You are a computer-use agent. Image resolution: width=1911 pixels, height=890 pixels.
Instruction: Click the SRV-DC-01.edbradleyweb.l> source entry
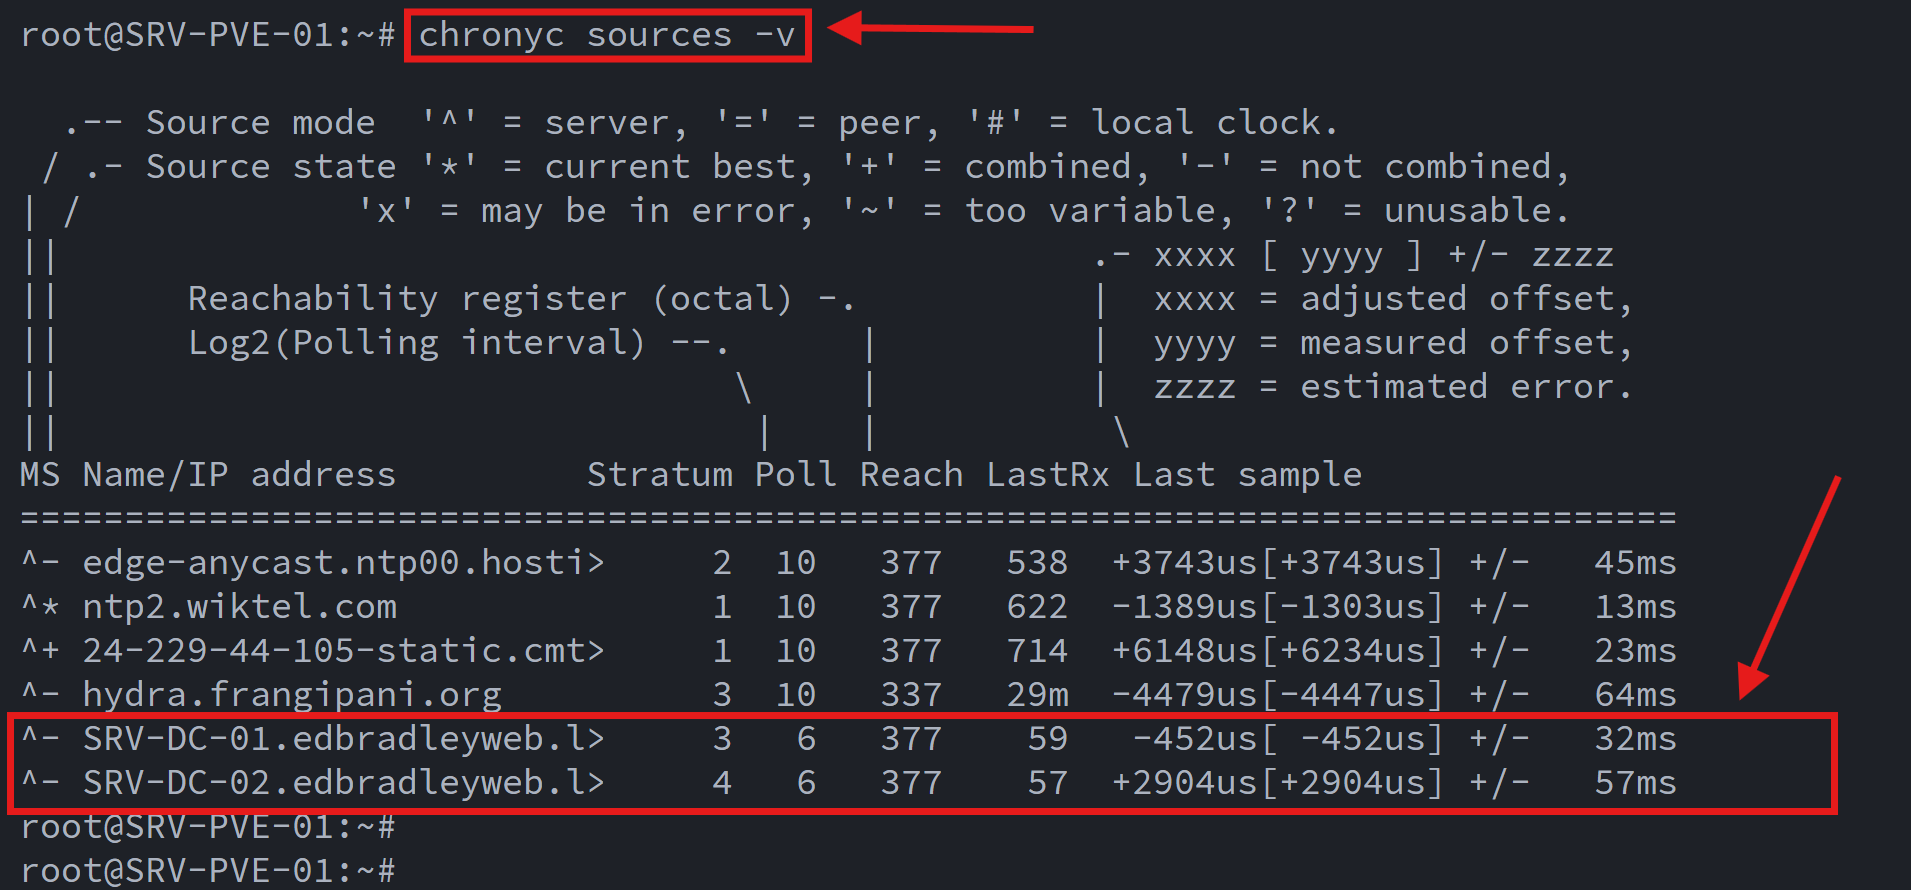click(x=343, y=739)
